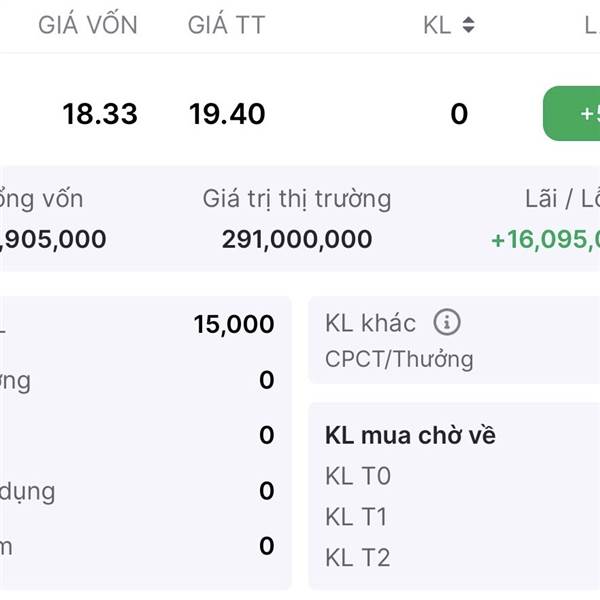The image size is (600, 600).
Task: Open the KL khác info icon
Action: pyautogui.click(x=447, y=322)
